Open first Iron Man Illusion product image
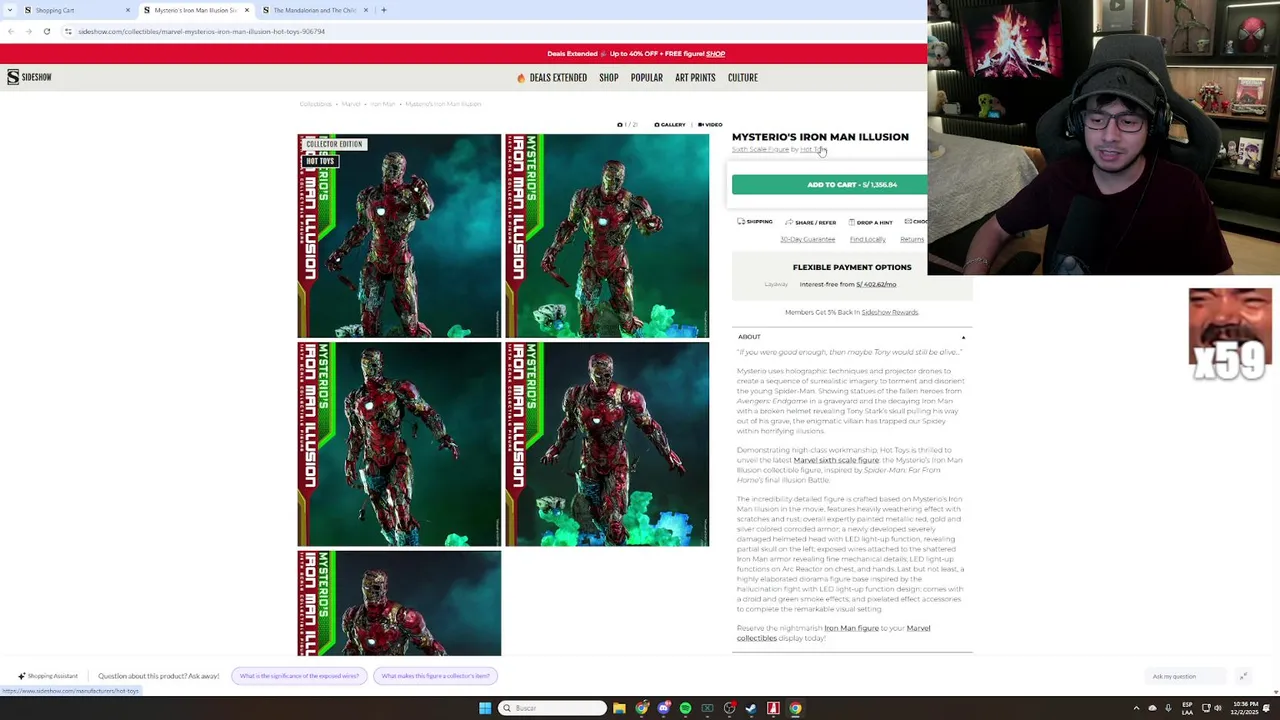1280x720 pixels. [x=399, y=236]
